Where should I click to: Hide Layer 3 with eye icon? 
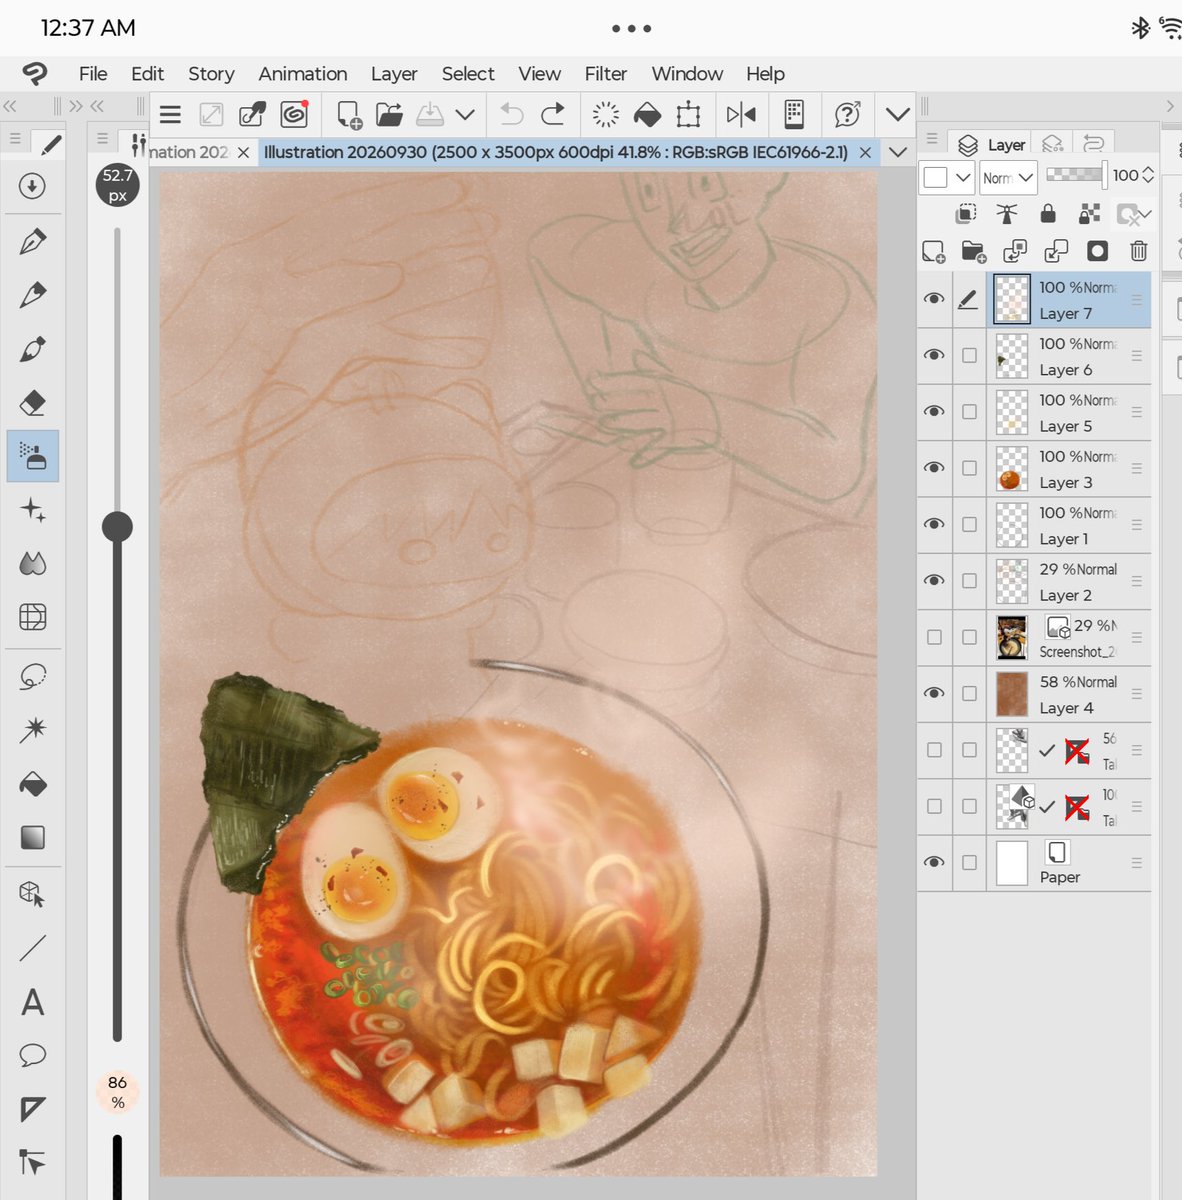tap(934, 468)
